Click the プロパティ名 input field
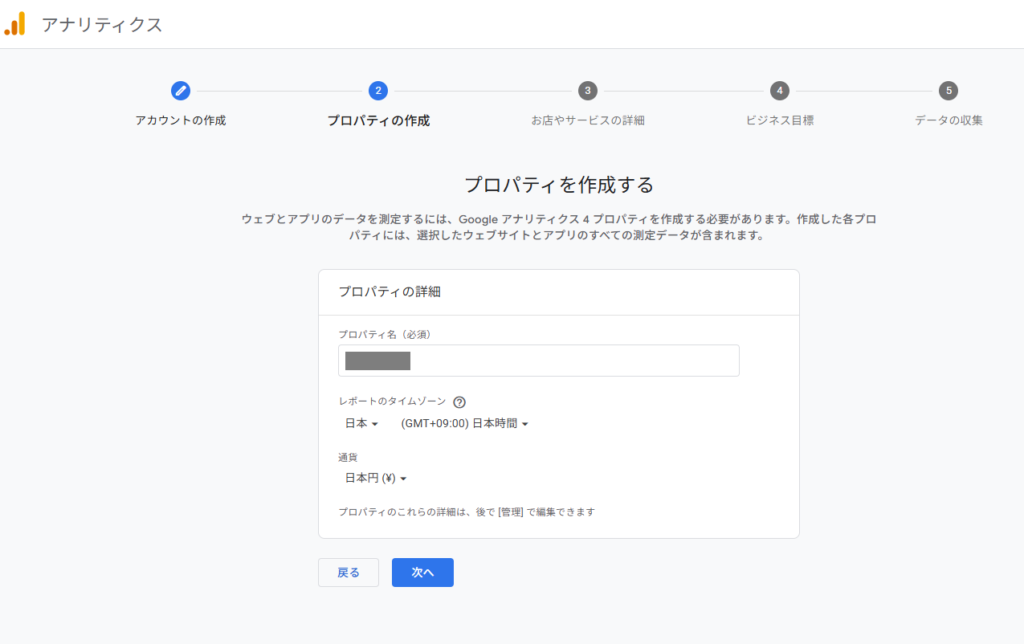 539,360
